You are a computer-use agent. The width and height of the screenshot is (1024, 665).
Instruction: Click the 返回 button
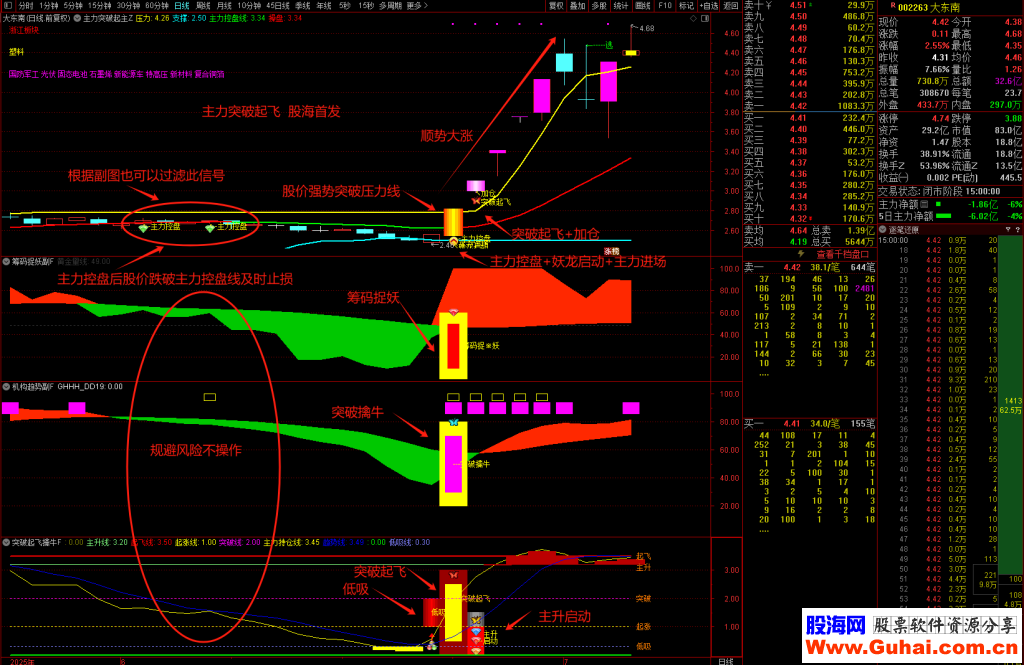[x=731, y=5]
